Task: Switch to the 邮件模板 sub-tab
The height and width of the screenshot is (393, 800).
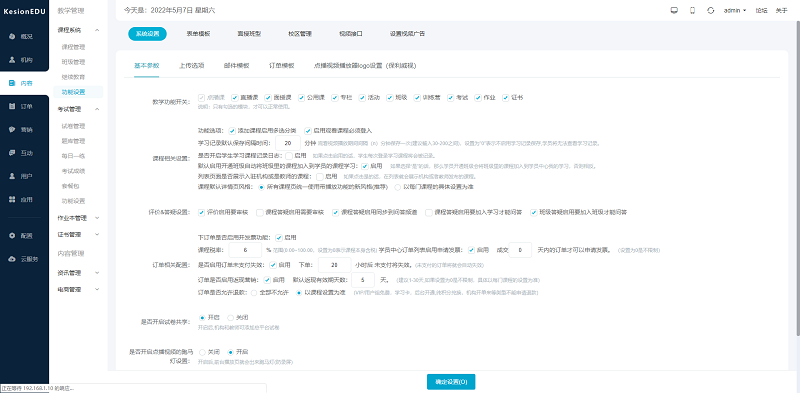Action: [236, 65]
